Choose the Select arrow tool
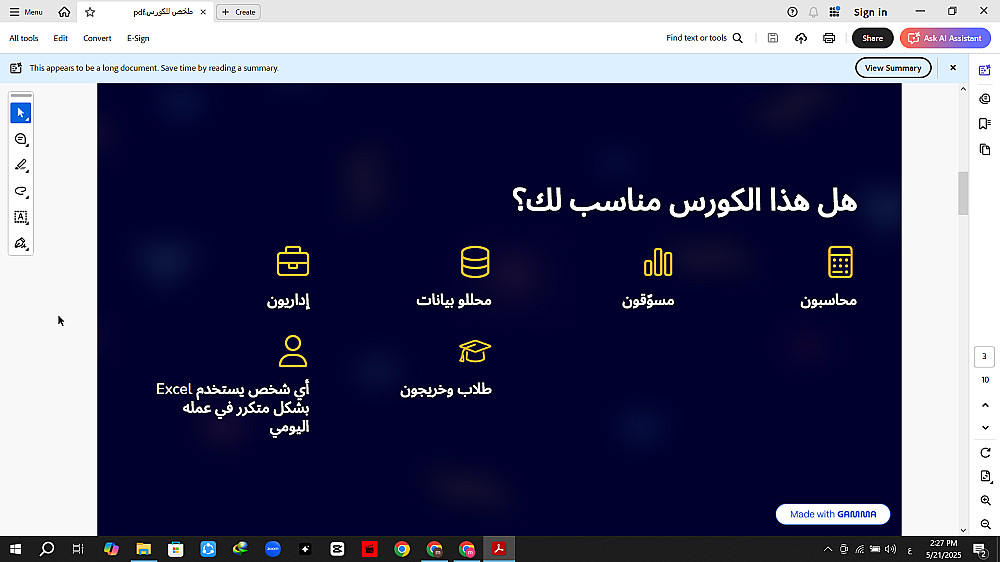Viewport: 1000px width, 562px height. tap(21, 113)
